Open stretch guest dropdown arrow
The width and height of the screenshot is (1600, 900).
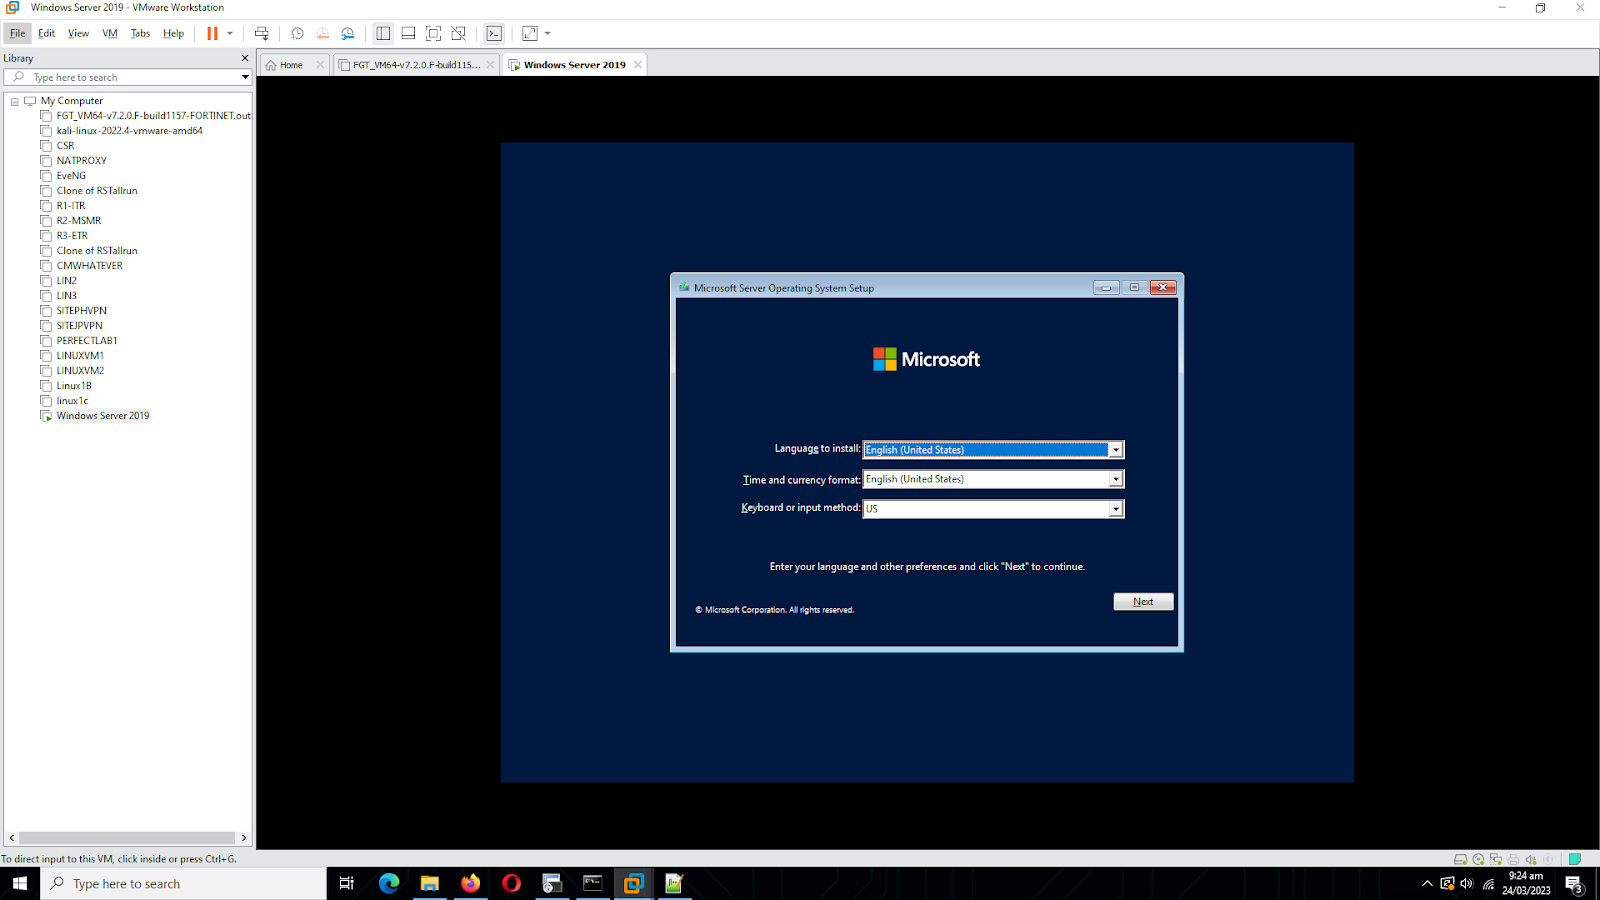547,33
